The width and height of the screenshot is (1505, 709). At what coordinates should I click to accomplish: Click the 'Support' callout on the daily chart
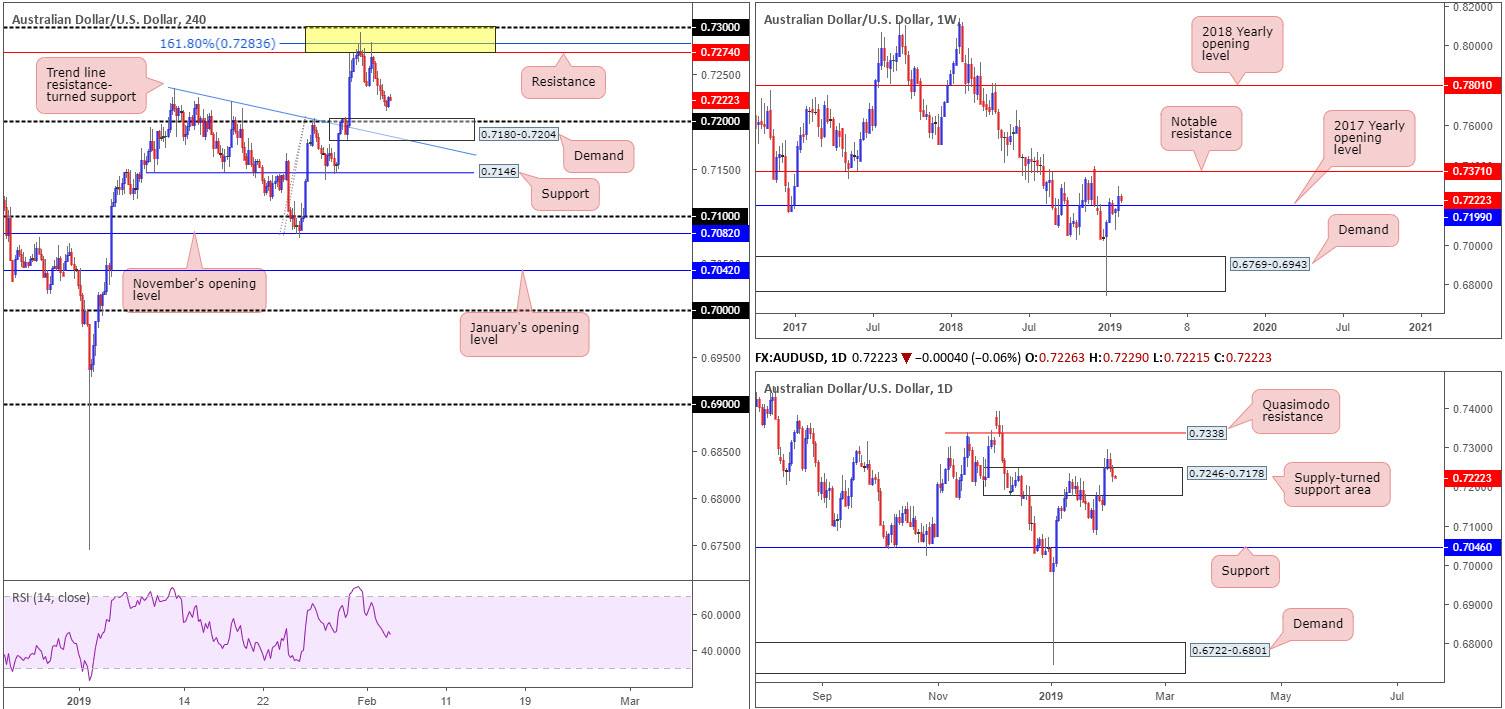click(1245, 571)
